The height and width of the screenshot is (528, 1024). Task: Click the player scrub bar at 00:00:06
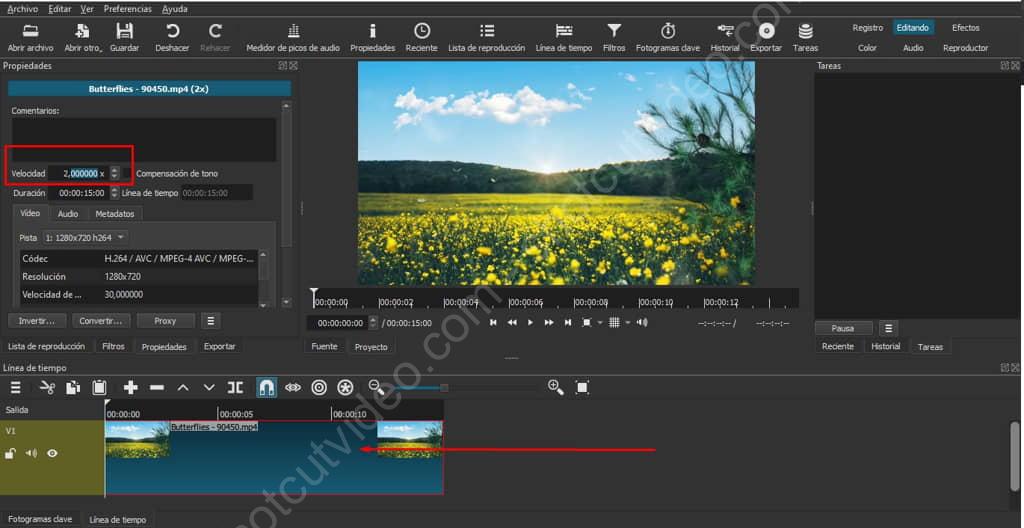(x=510, y=301)
